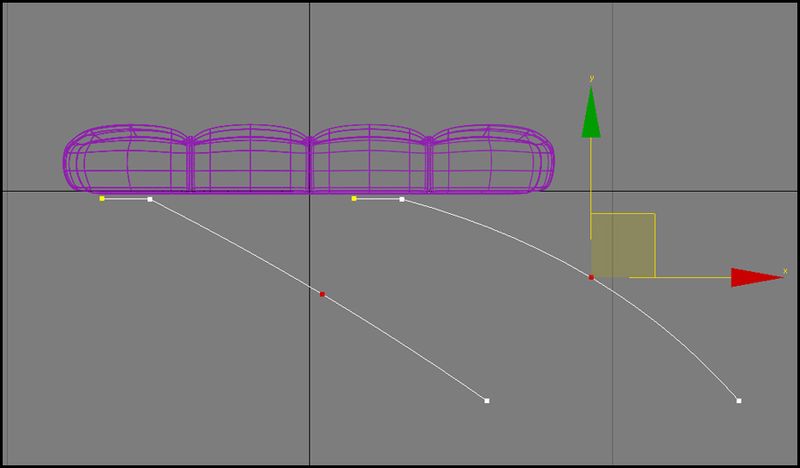Click the short straight segment of right spline
Screen dimensions: 800x468
click(378, 199)
